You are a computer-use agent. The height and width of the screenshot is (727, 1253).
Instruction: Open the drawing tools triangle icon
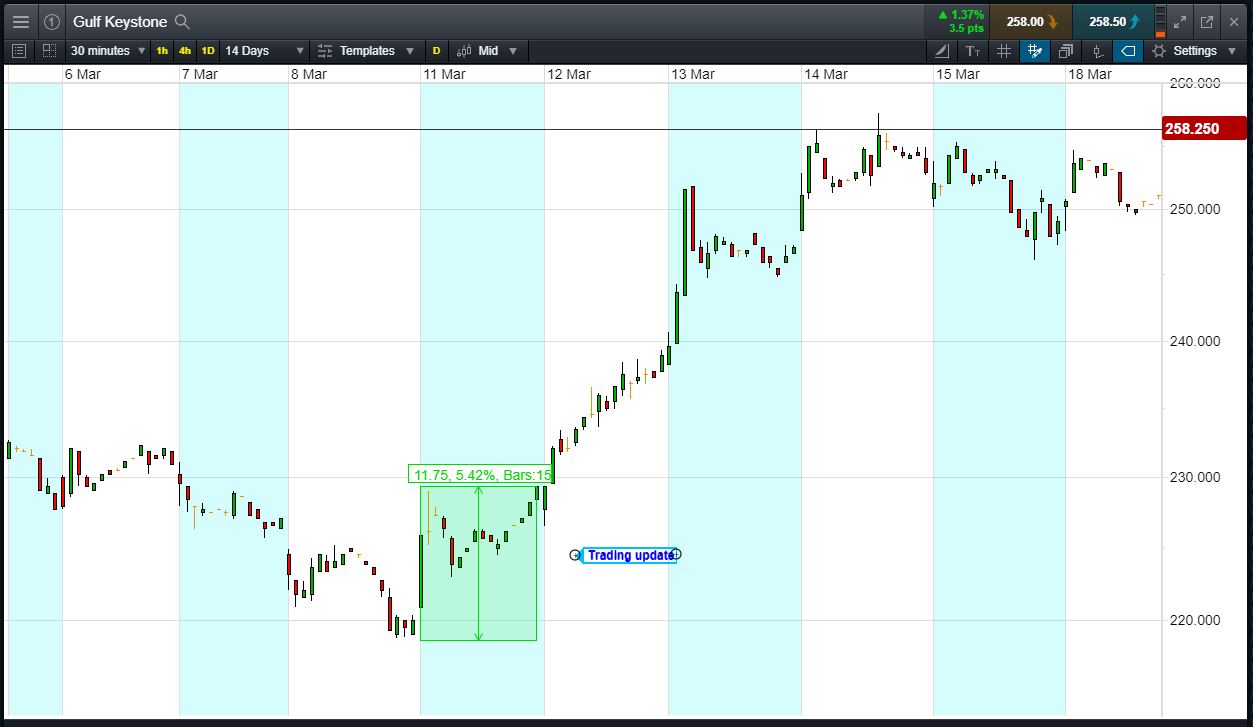(x=942, y=51)
